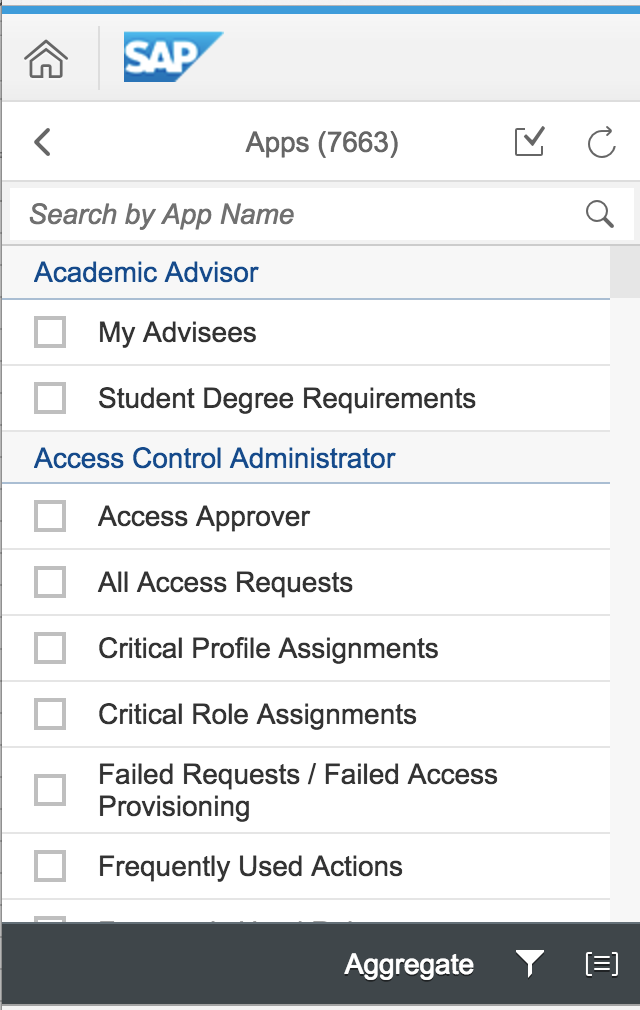Tick the Student Degree Requirements checkbox

coord(50,398)
